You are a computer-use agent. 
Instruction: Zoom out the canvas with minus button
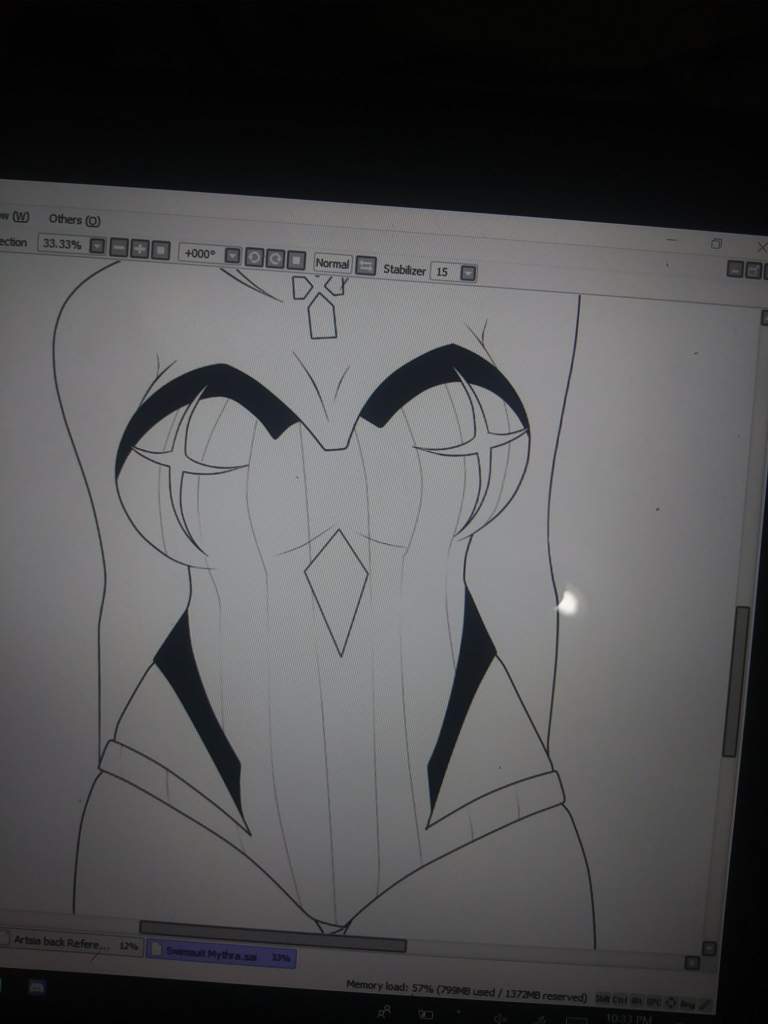click(119, 247)
